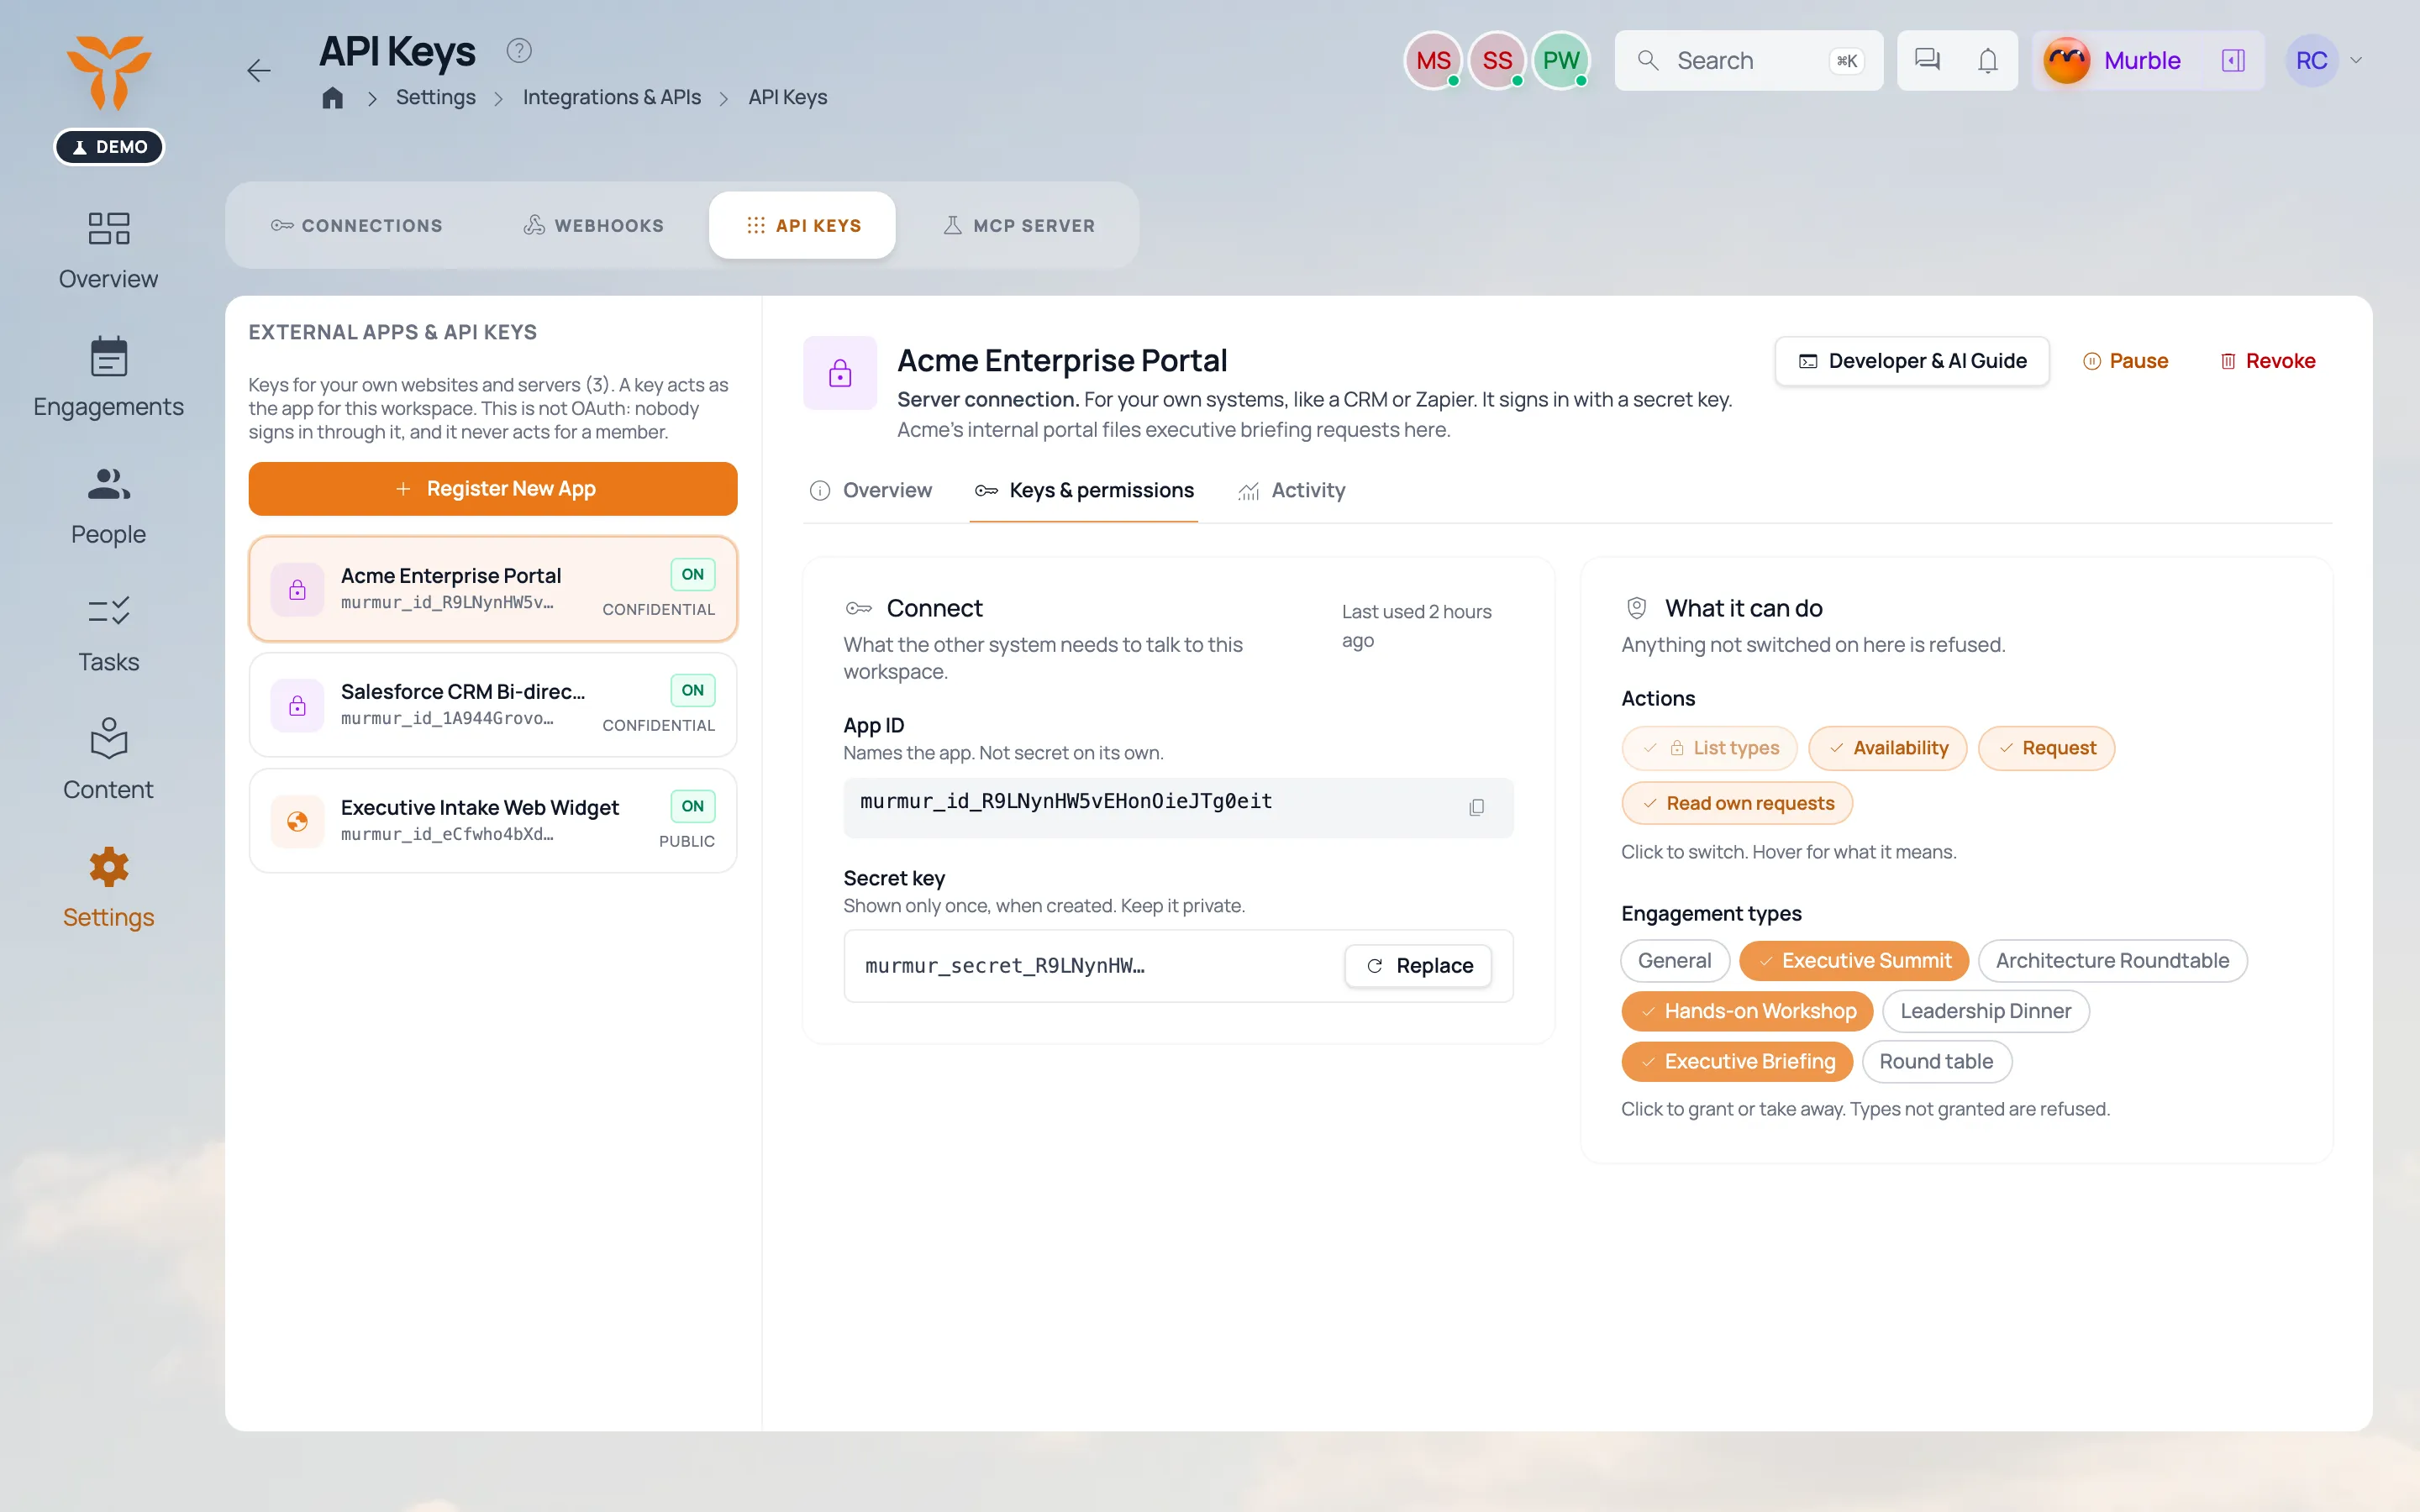Click the Integrations & APIs breadcrumb
This screenshot has width=2420, height=1512.
coord(611,97)
